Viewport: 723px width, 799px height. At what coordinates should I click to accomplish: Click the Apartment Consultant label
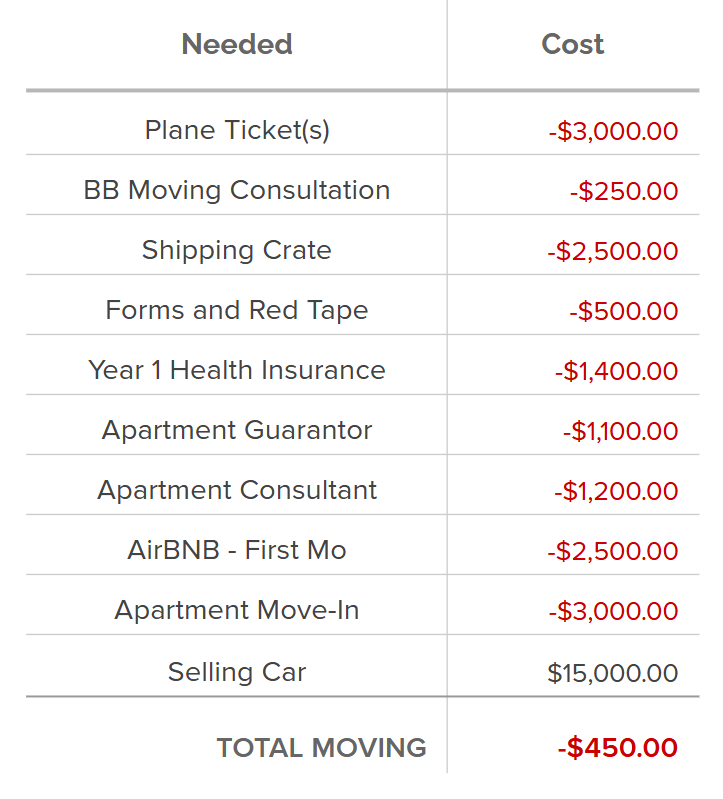click(x=237, y=490)
